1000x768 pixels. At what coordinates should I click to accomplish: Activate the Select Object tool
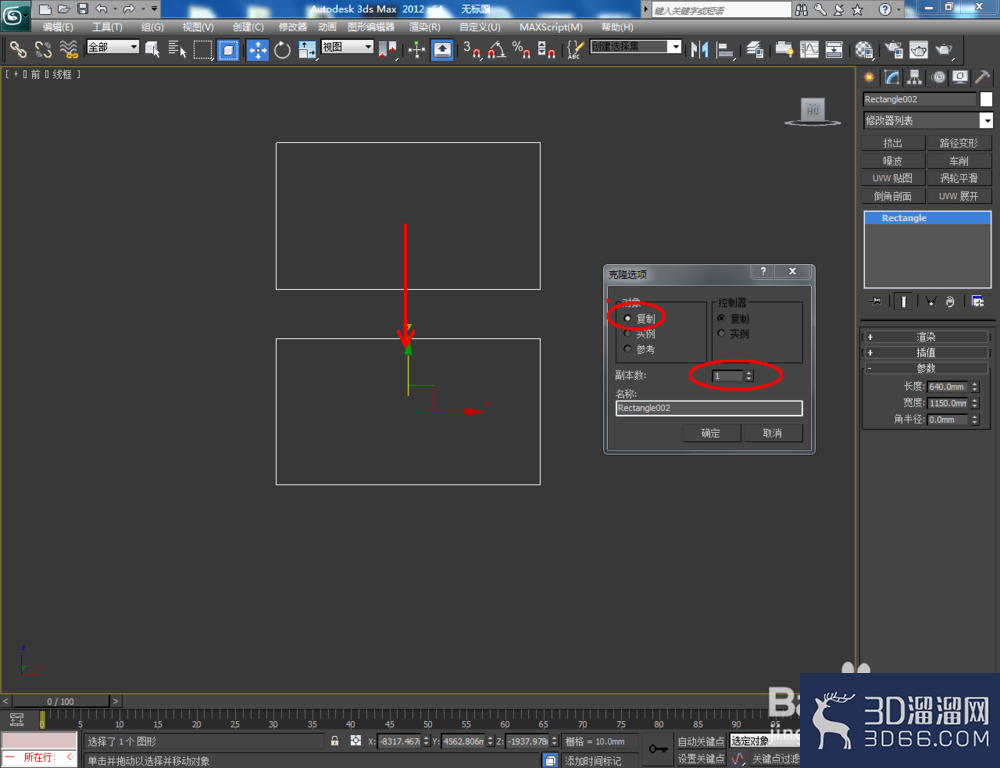tap(152, 49)
